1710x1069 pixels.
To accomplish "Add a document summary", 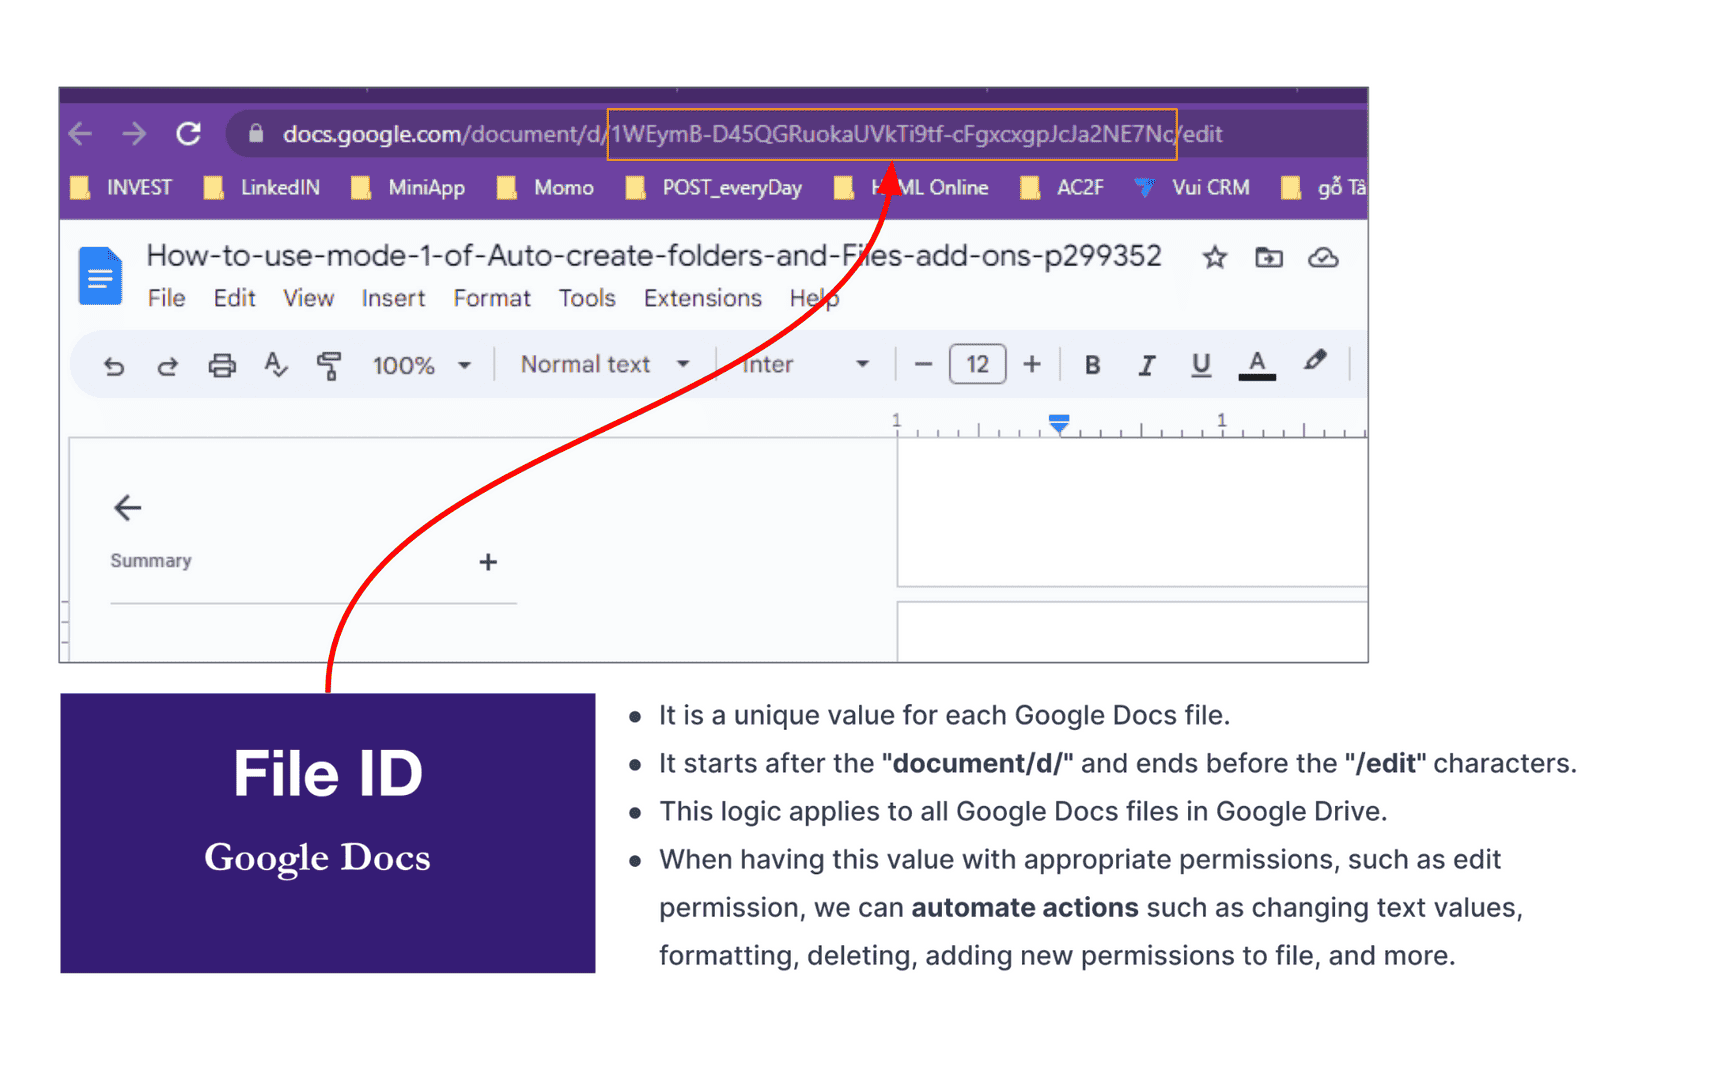I will click(487, 561).
